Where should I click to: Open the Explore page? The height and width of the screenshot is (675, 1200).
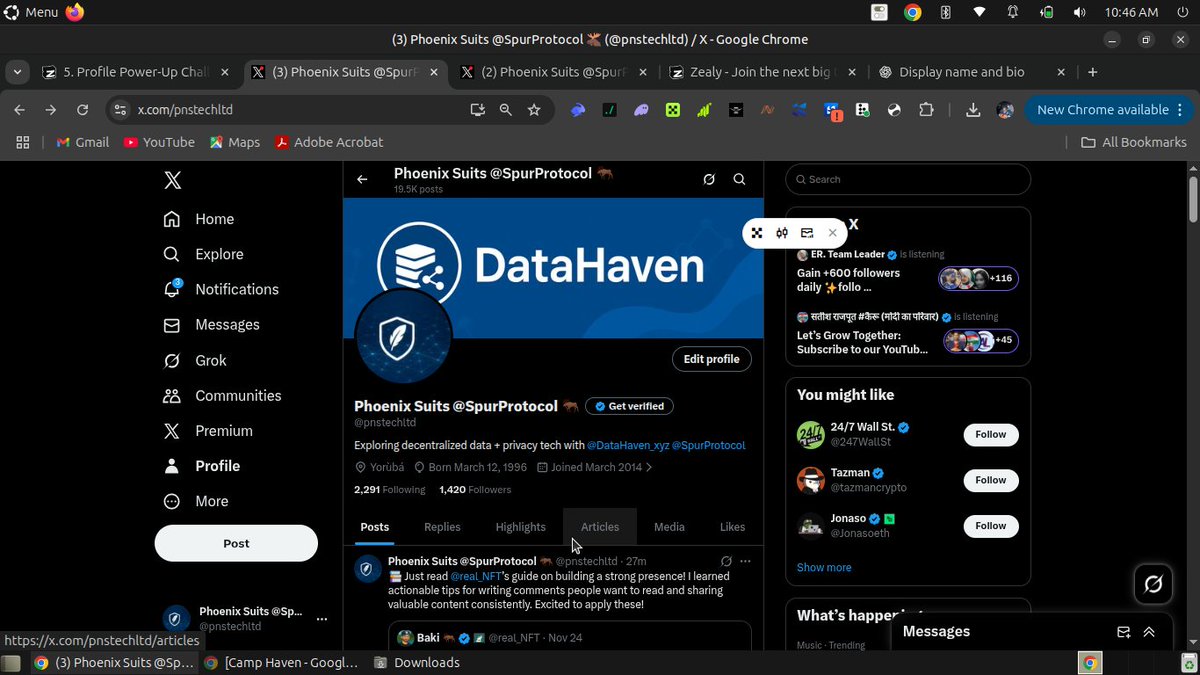[x=203, y=254]
